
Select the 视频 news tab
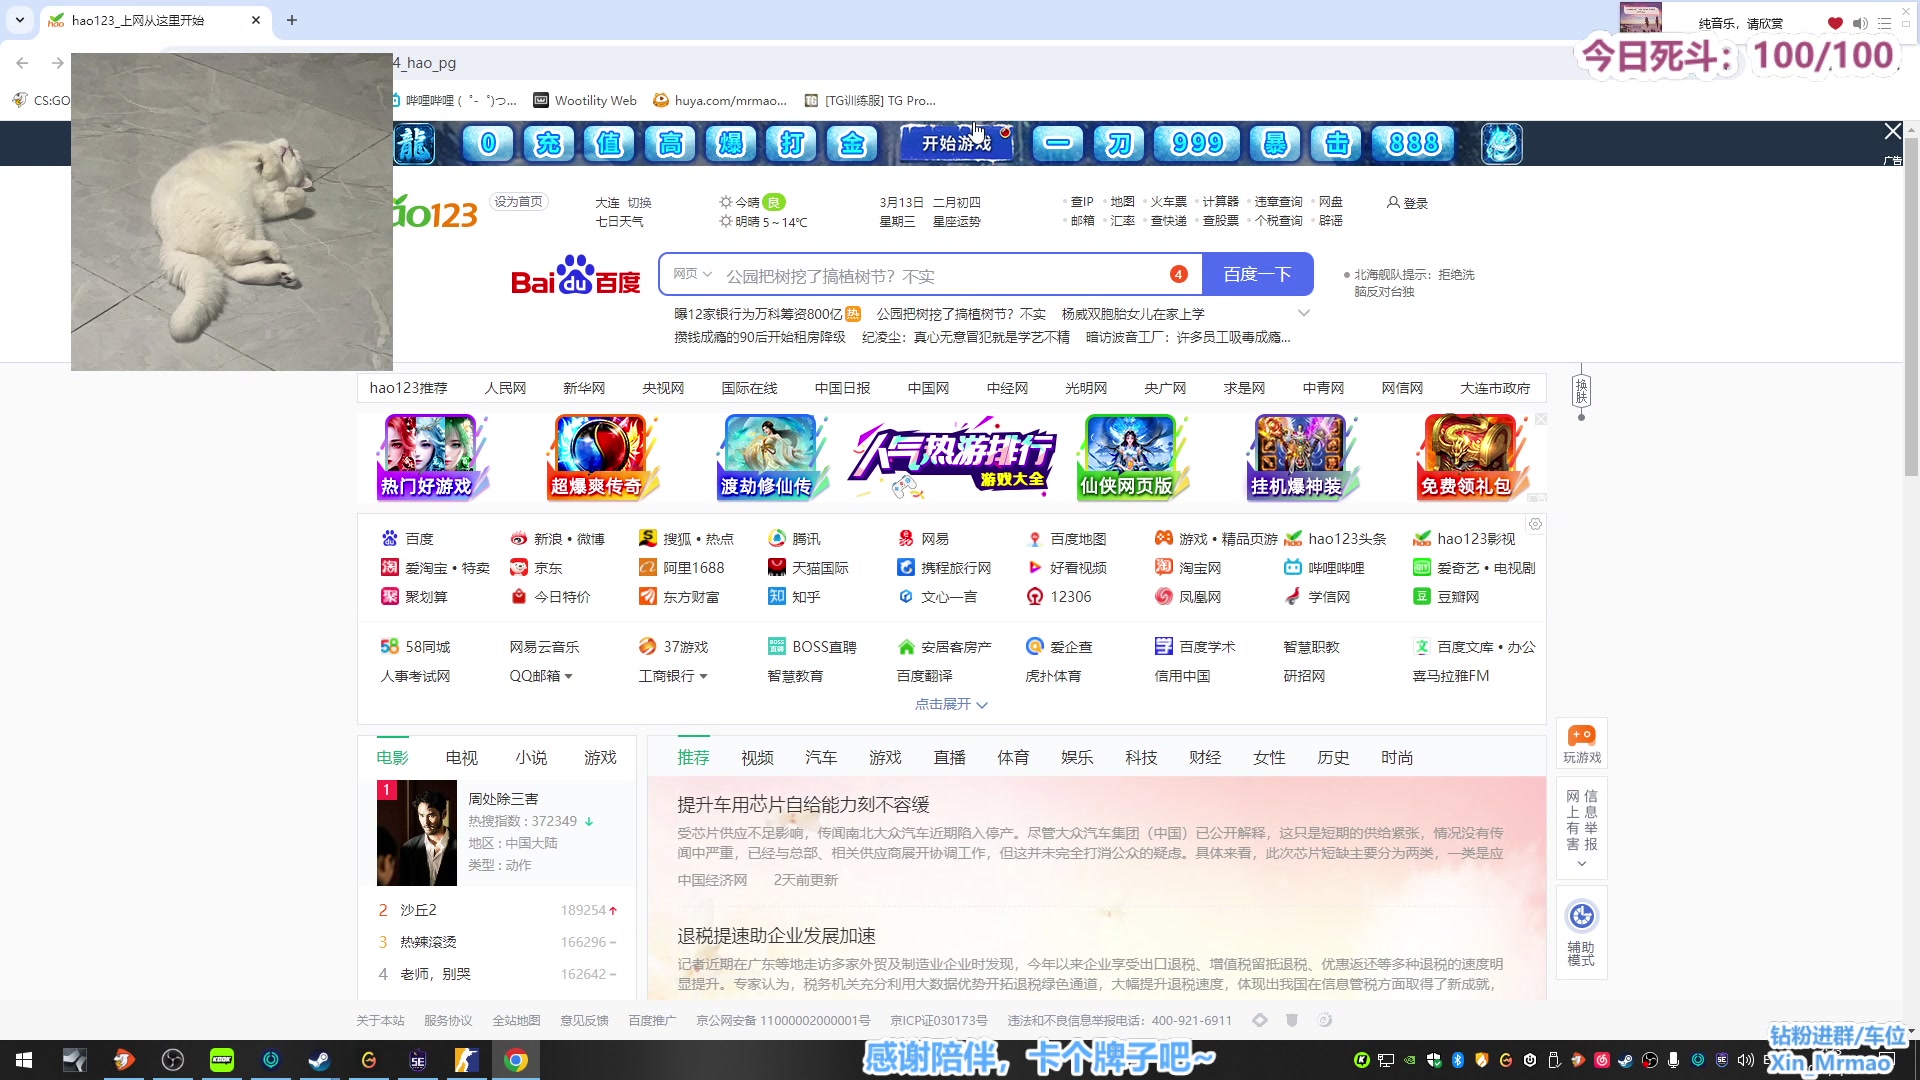[757, 758]
